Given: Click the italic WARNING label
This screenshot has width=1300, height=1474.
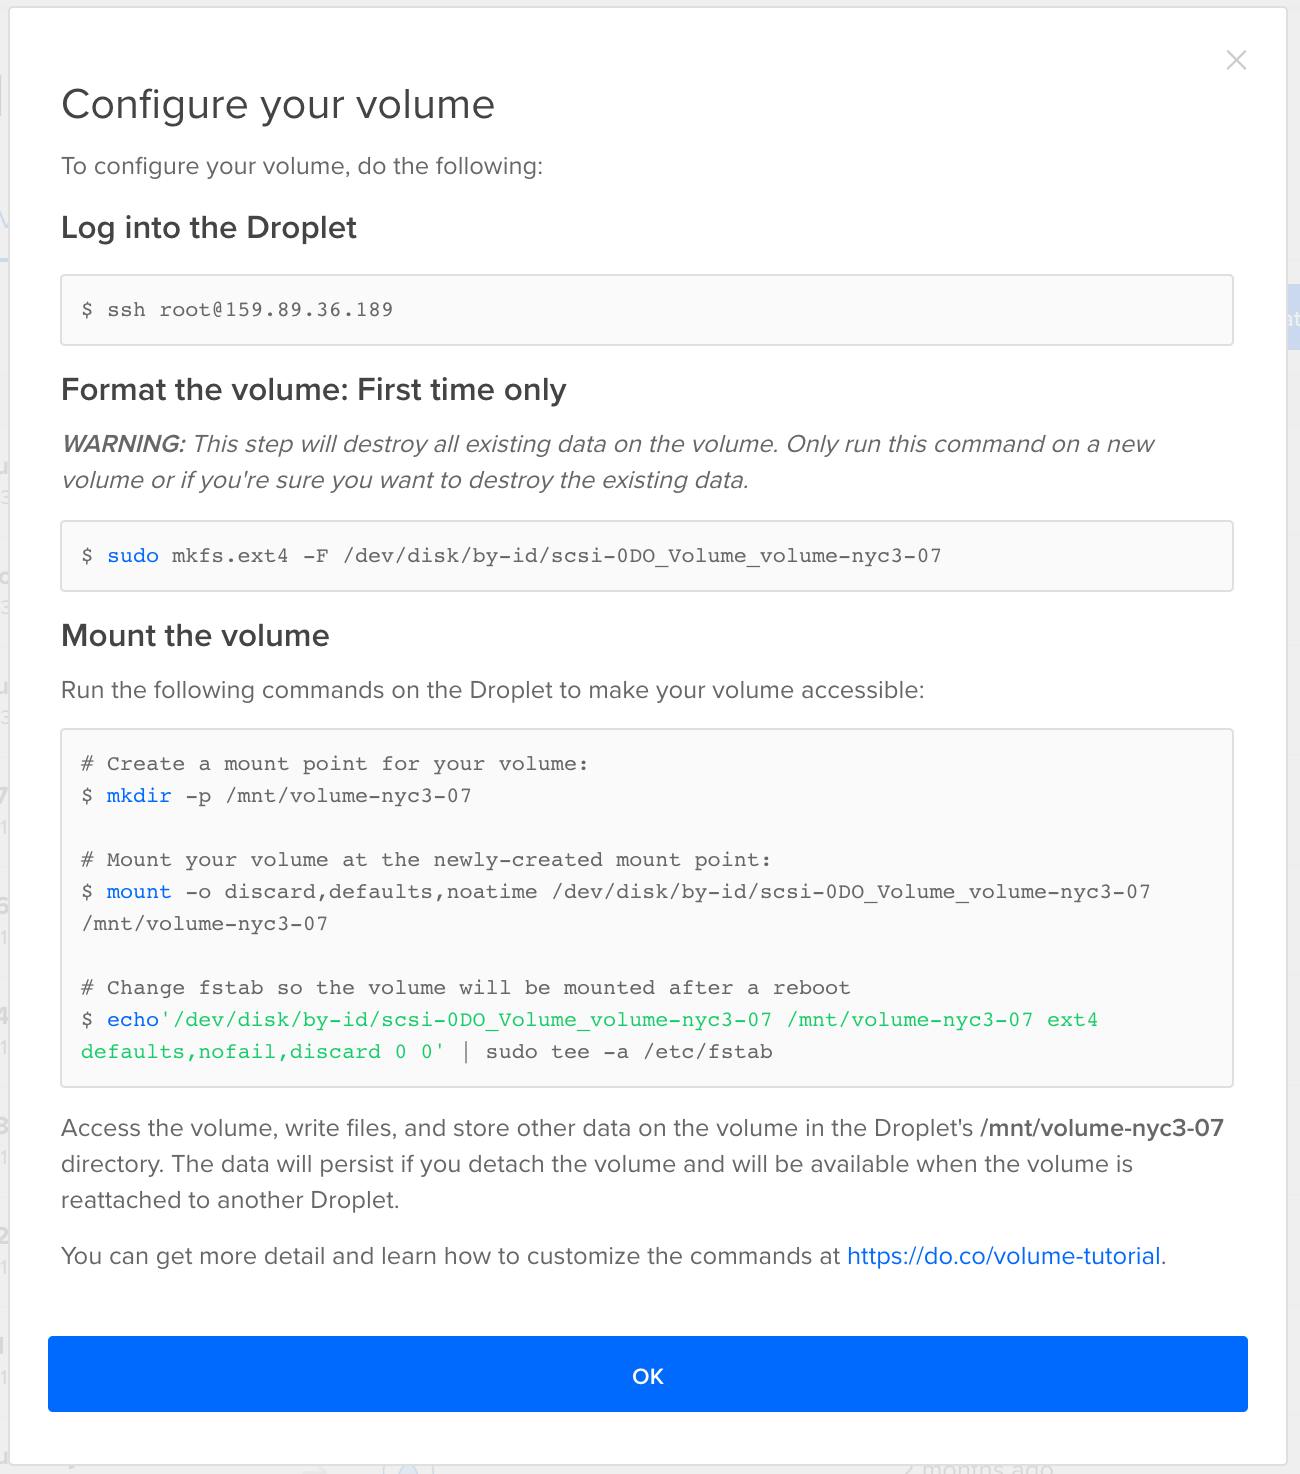Looking at the screenshot, I should pos(123,444).
